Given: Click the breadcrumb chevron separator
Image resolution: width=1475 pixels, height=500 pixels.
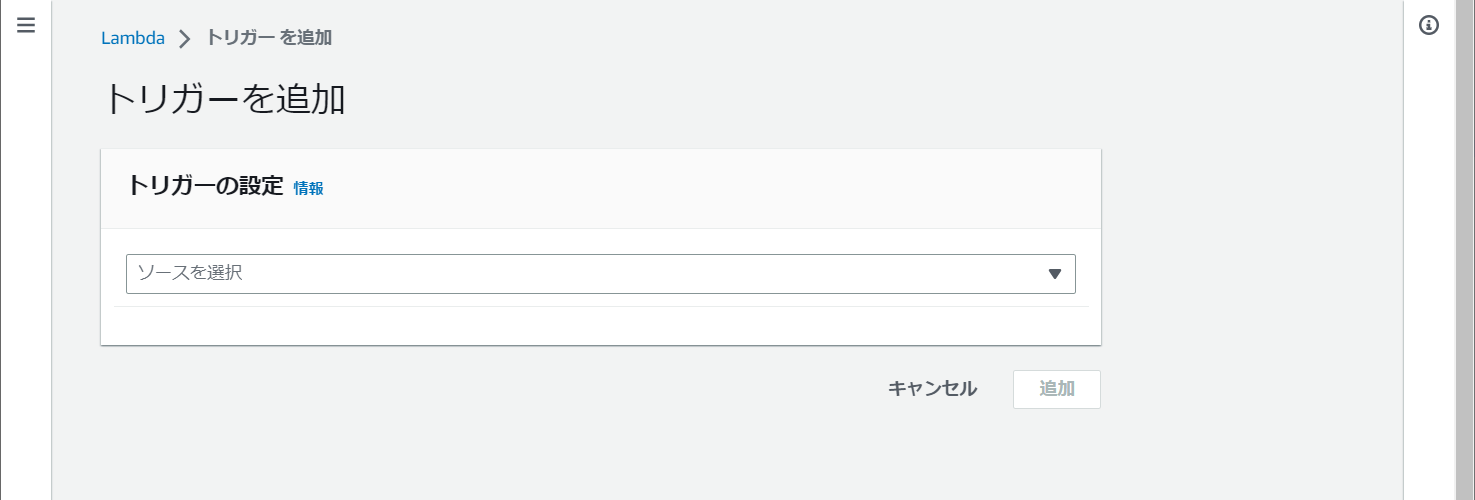Looking at the screenshot, I should [184, 39].
